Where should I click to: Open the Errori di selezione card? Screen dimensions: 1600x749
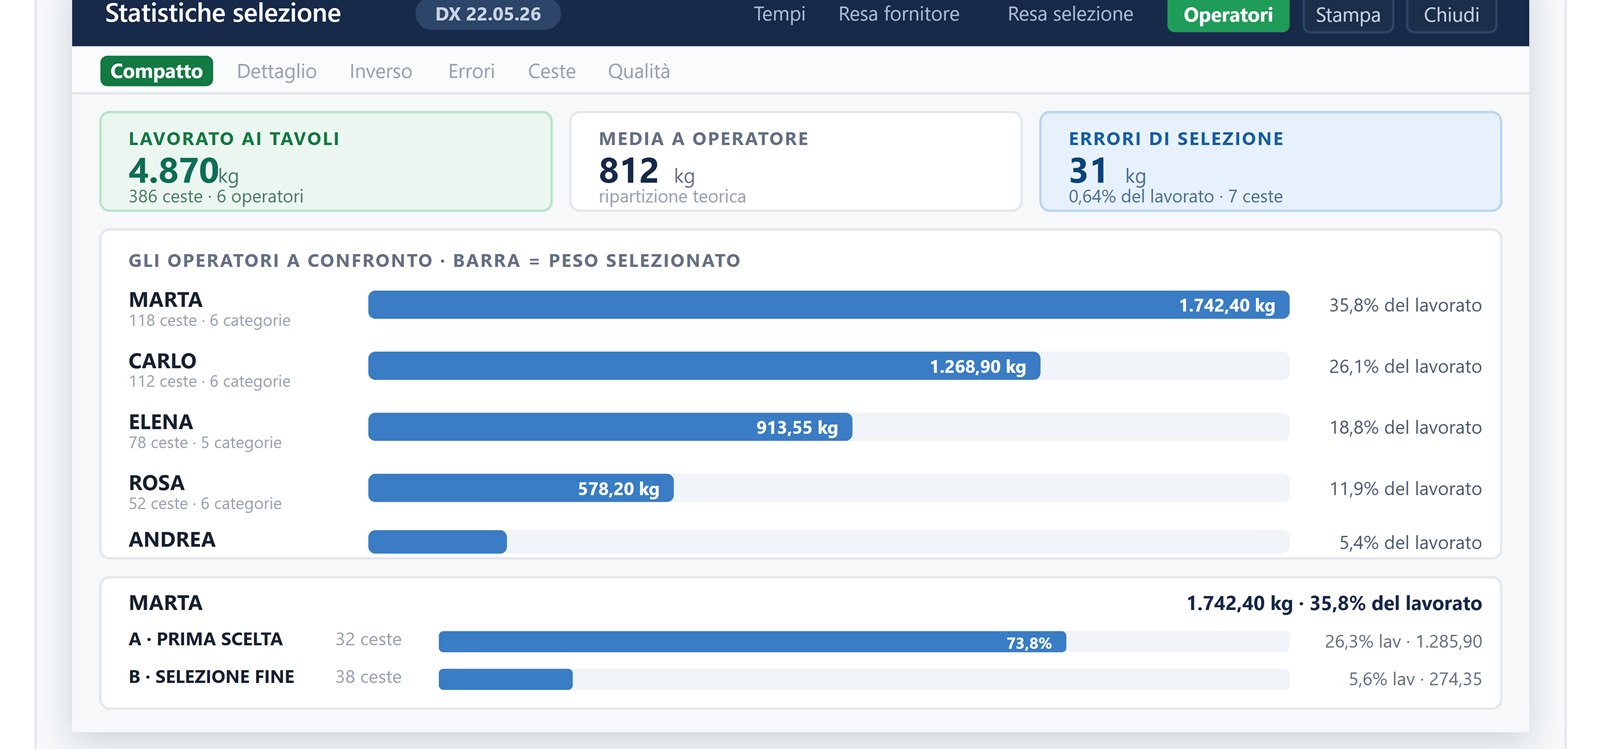point(1271,161)
